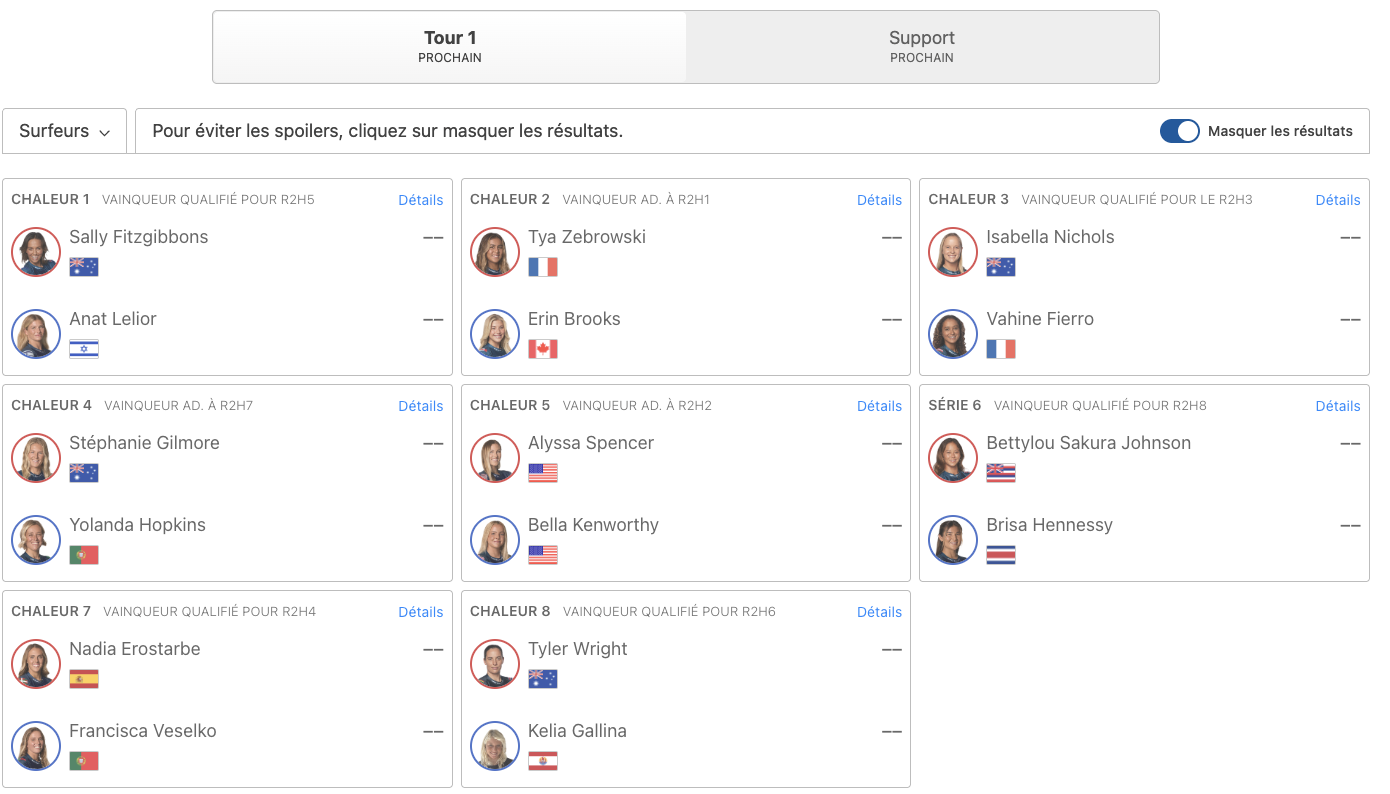This screenshot has height=794, width=1390.
Task: Open Détails link for Série 6
Action: coord(1338,406)
